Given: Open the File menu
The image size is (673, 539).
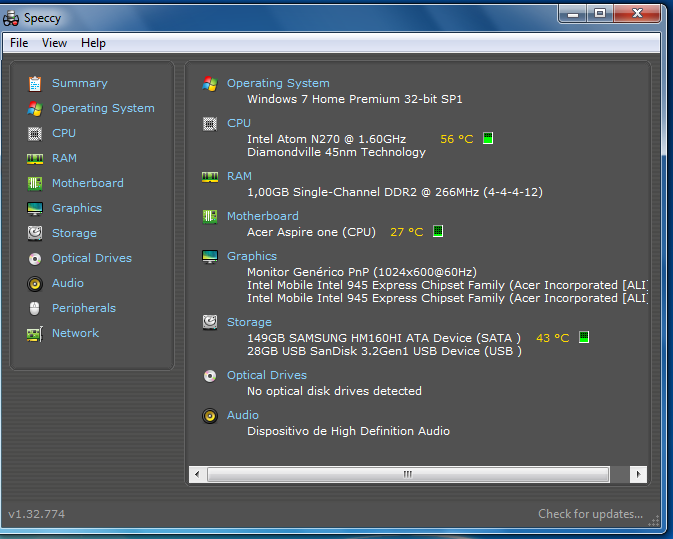Looking at the screenshot, I should tap(19, 43).
